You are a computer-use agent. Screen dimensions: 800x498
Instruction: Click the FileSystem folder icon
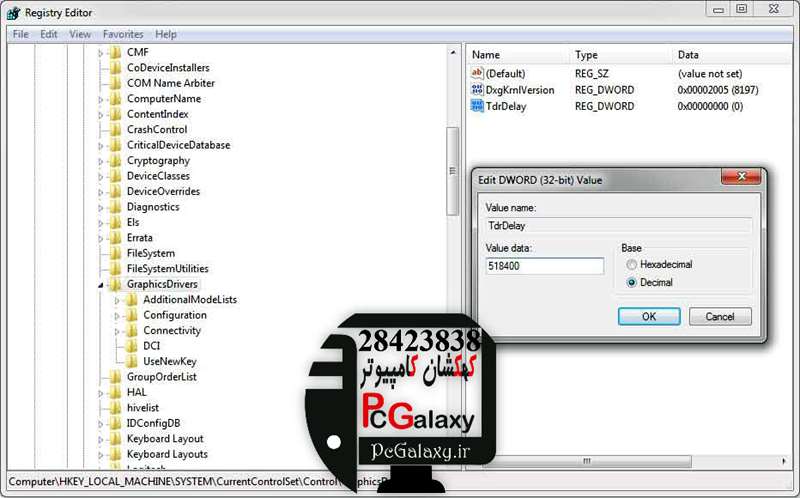point(116,253)
